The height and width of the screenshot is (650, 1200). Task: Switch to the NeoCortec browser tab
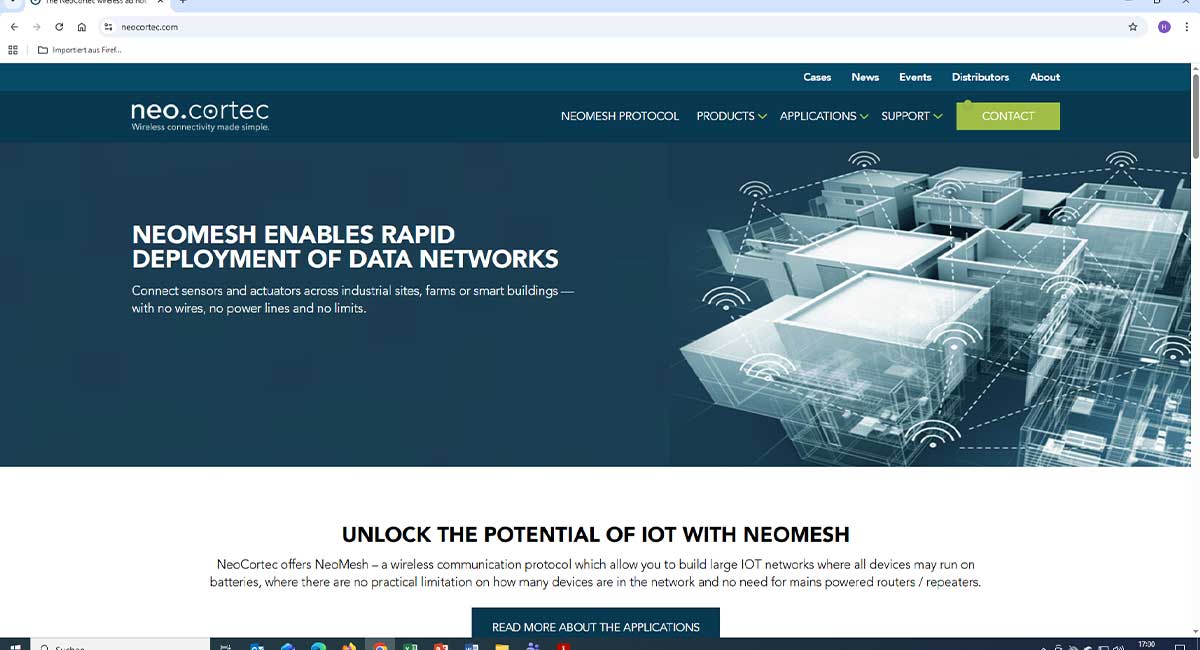point(90,5)
